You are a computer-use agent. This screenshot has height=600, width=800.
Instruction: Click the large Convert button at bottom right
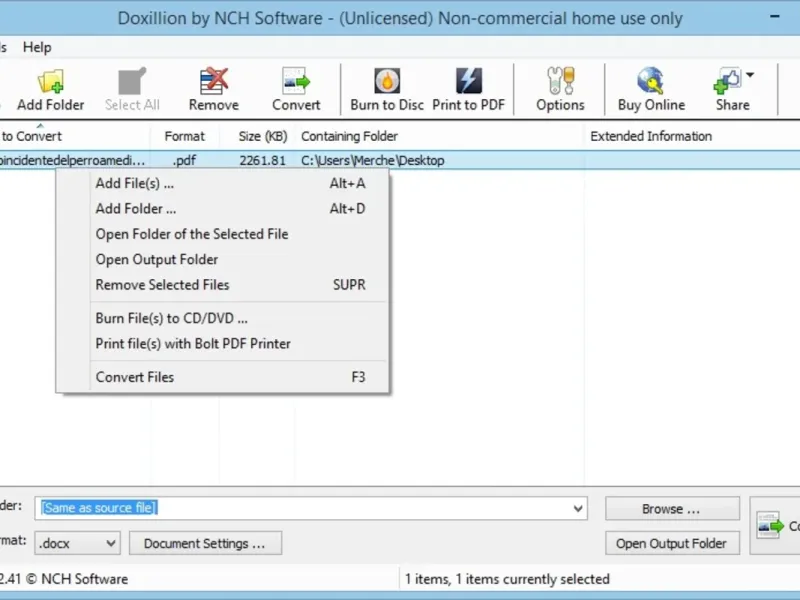point(775,526)
